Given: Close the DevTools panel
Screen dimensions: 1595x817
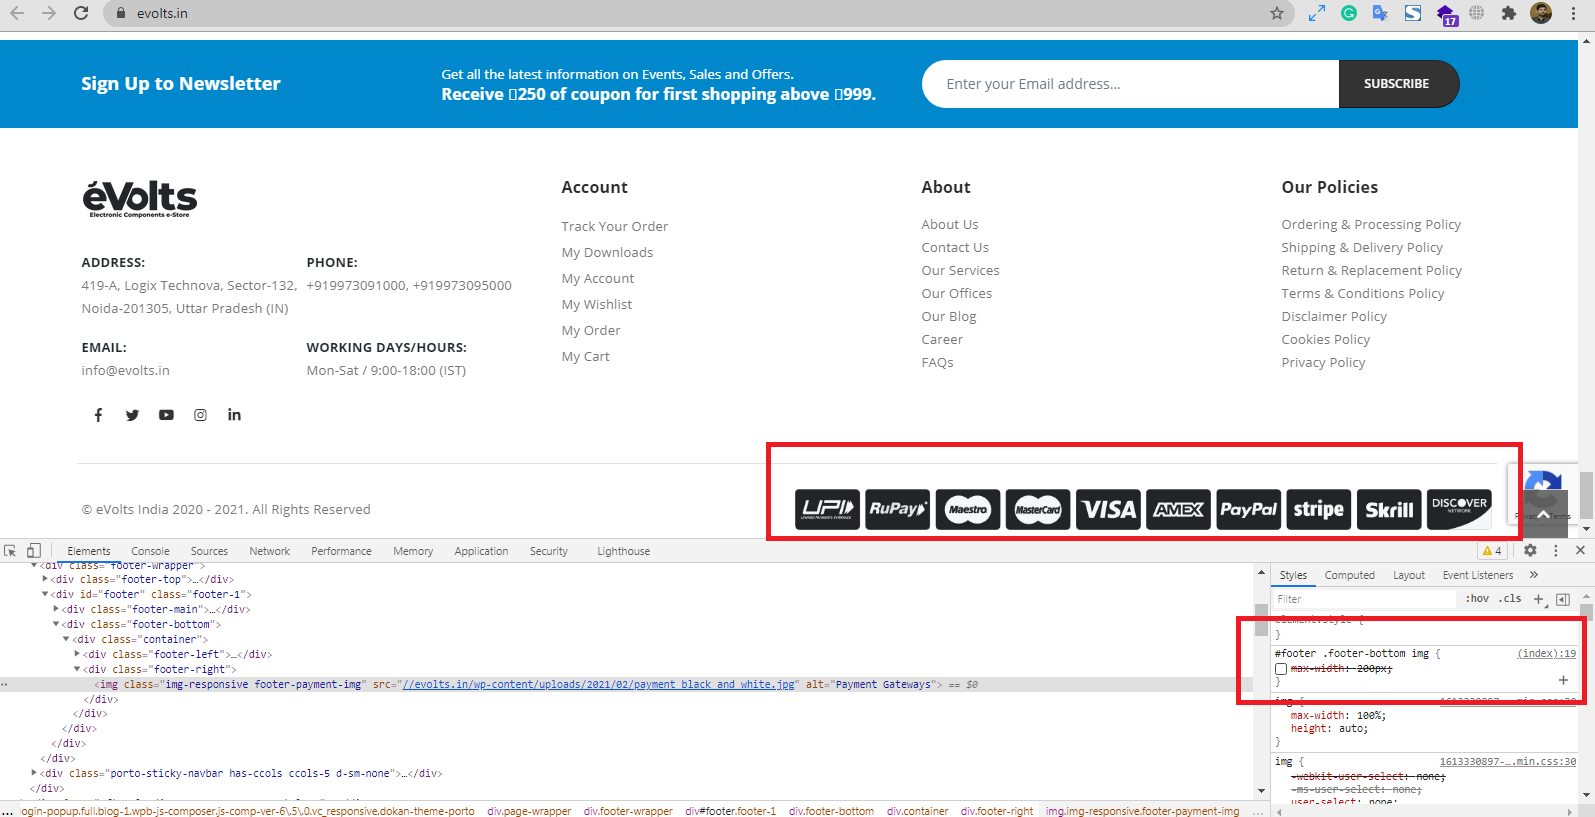Looking at the screenshot, I should click(1580, 550).
